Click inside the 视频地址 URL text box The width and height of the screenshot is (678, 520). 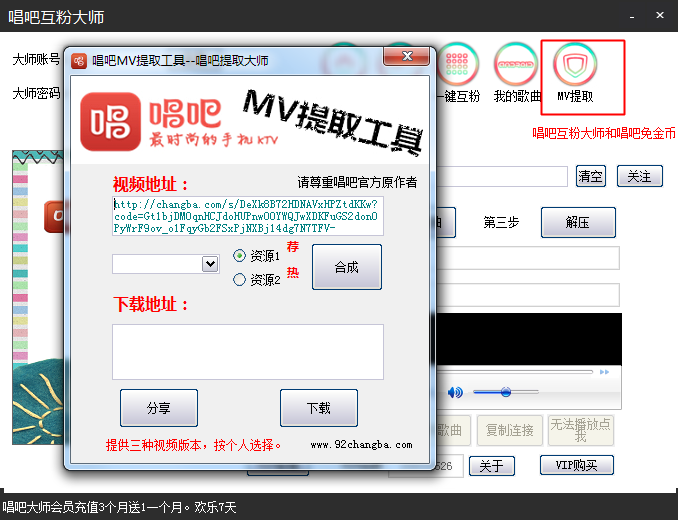(x=247, y=215)
